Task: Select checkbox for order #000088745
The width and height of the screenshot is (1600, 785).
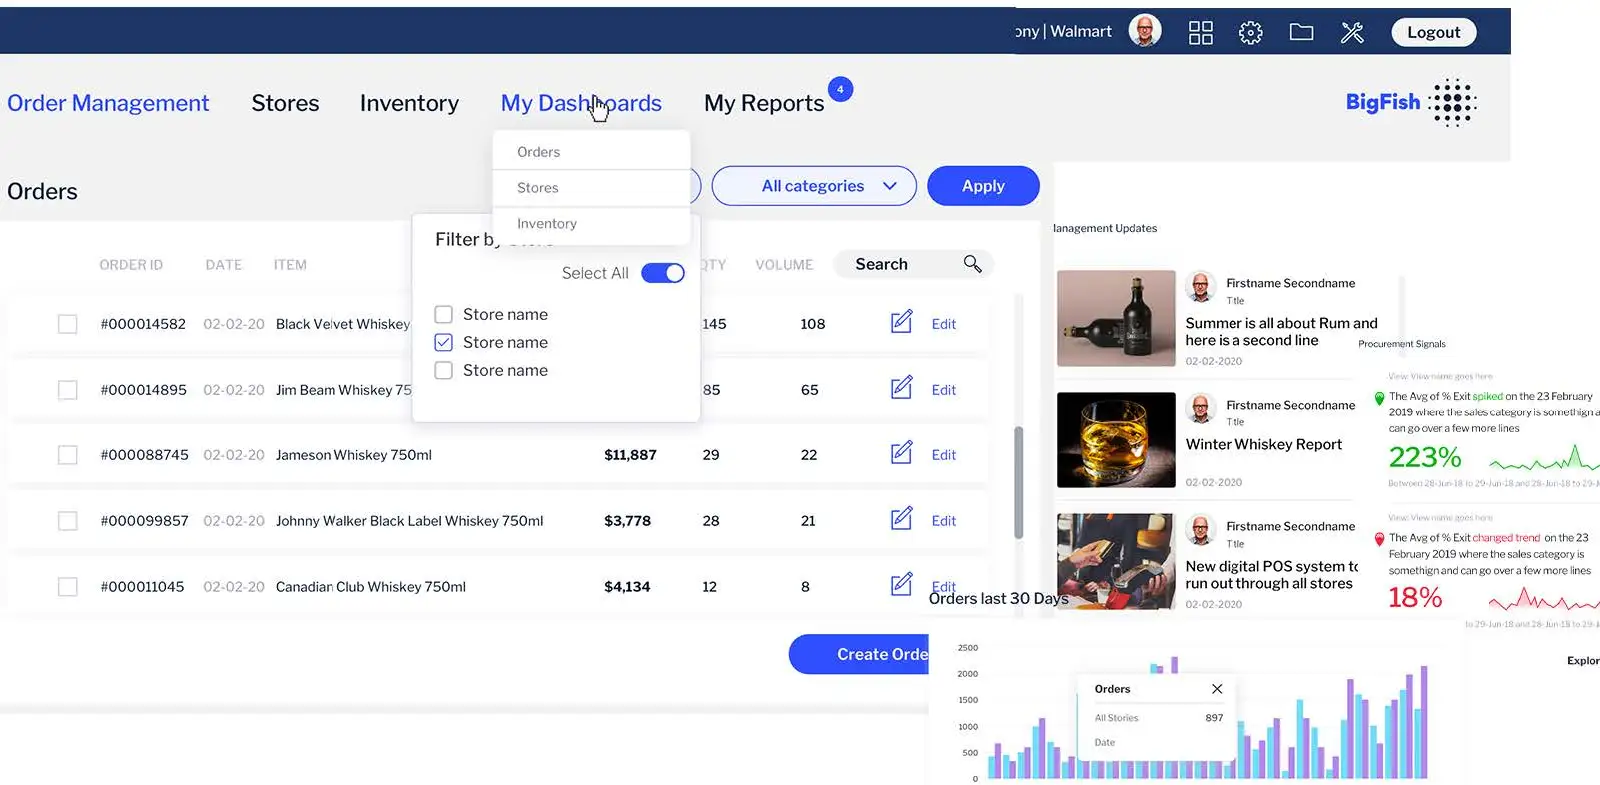Action: click(x=68, y=455)
